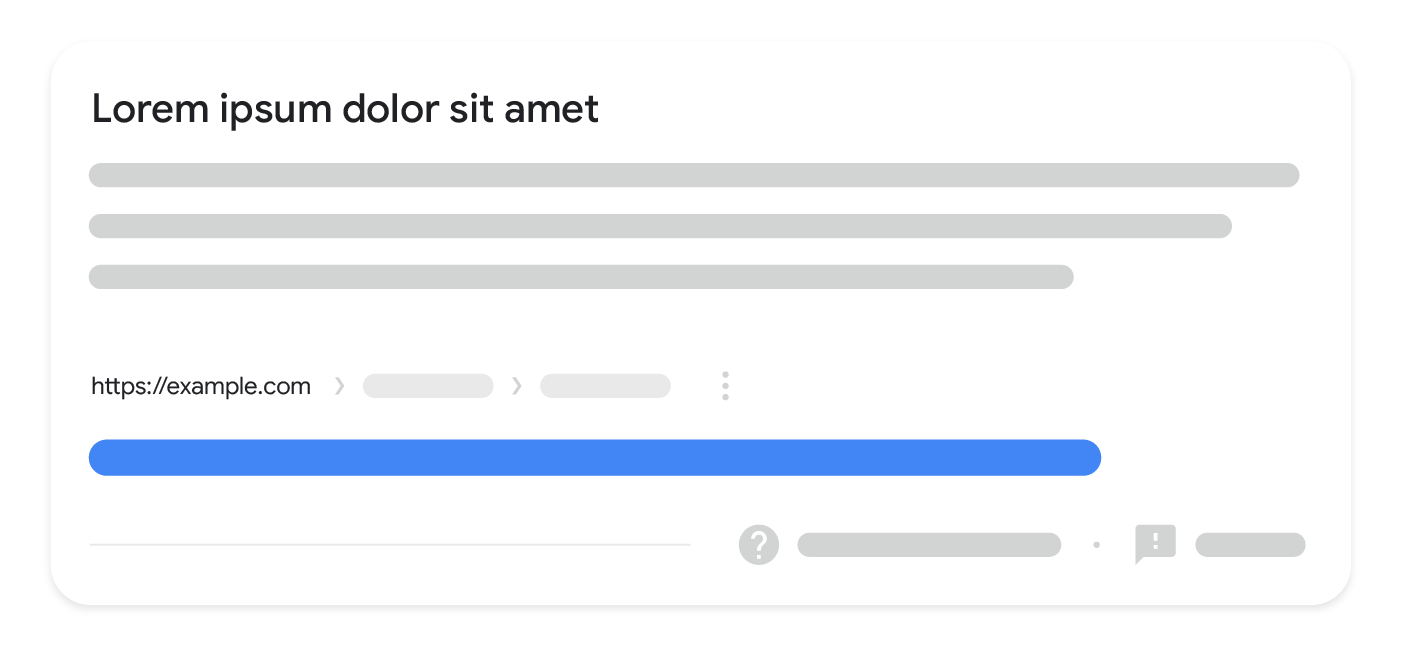The image size is (1401, 651).
Task: Select the second gray breadcrumb pill
Action: 605,386
